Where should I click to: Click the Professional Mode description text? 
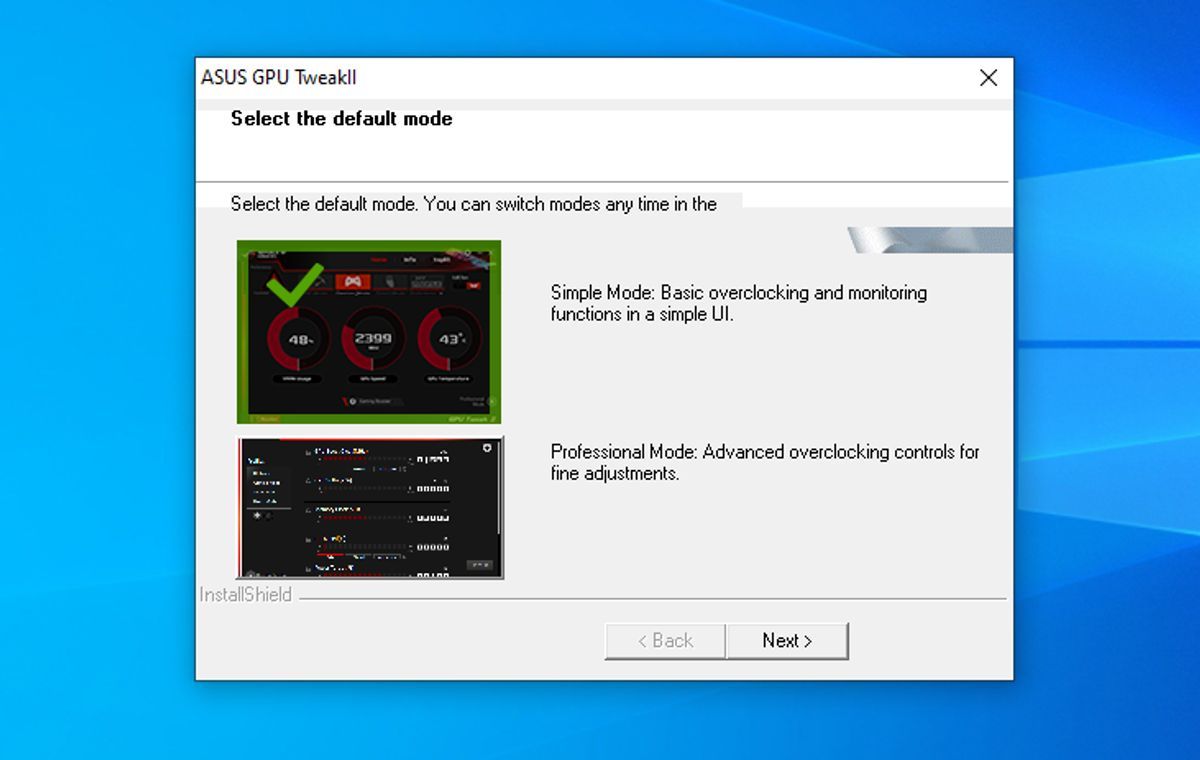click(765, 462)
